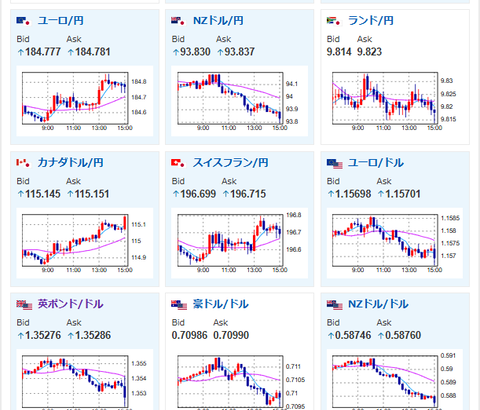480x410 pixels.
Task: Click the Australian Dollar/Dollar flag icon
Action: tap(179, 305)
